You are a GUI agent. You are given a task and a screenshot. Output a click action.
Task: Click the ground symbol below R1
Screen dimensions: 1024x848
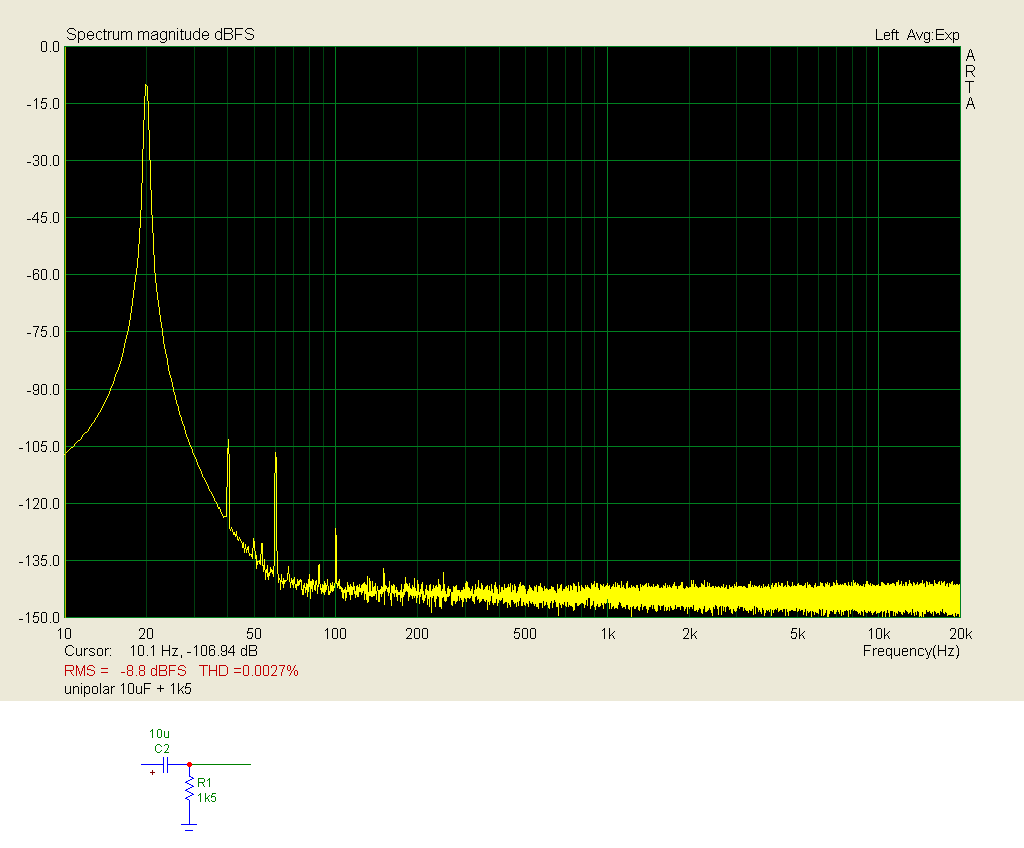[x=189, y=828]
